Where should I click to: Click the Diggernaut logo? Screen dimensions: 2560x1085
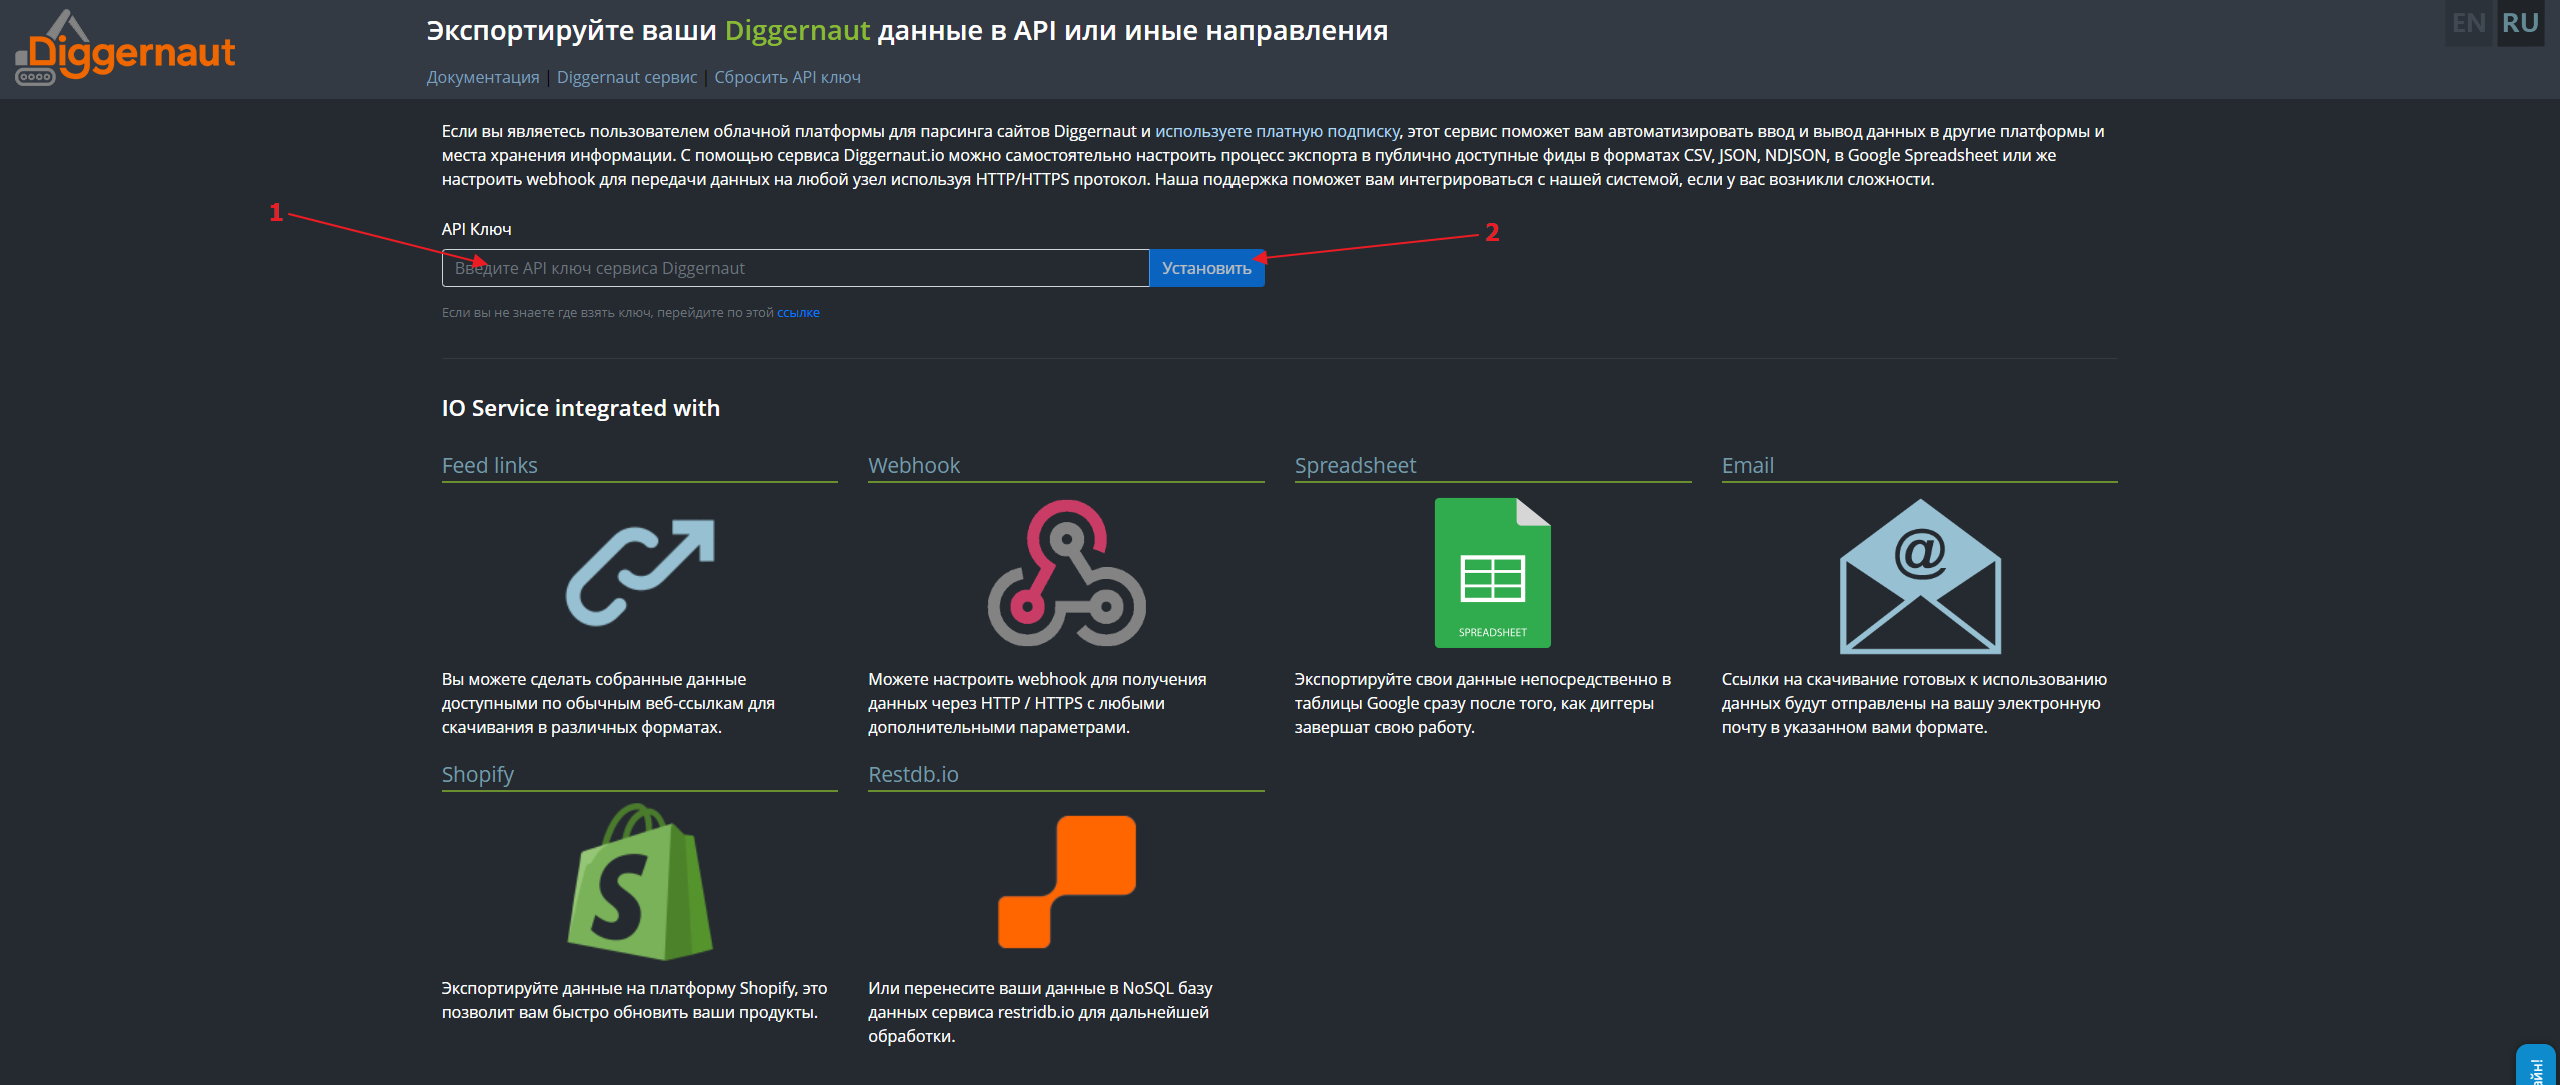pos(125,48)
